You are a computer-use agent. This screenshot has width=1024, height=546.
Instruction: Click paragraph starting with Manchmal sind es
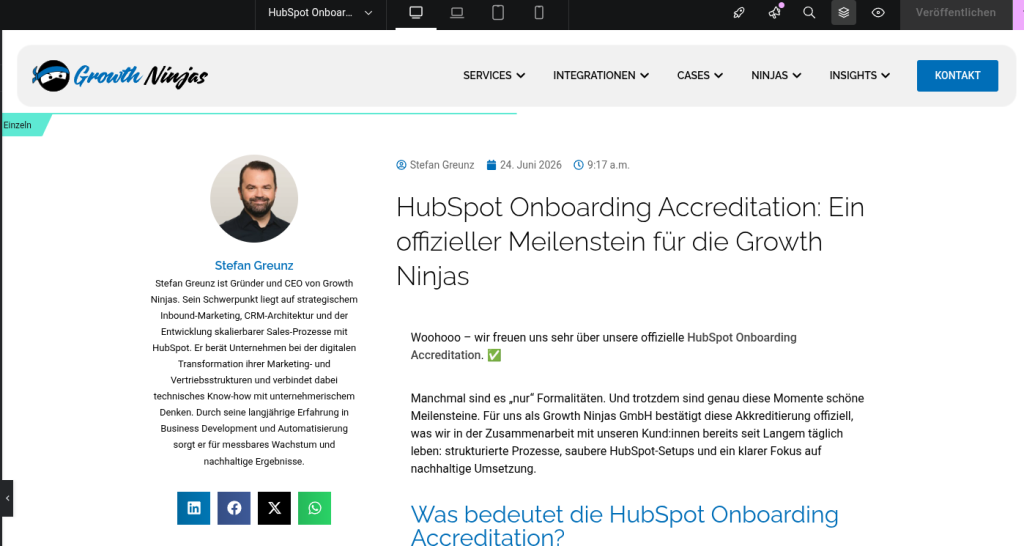click(x=637, y=434)
